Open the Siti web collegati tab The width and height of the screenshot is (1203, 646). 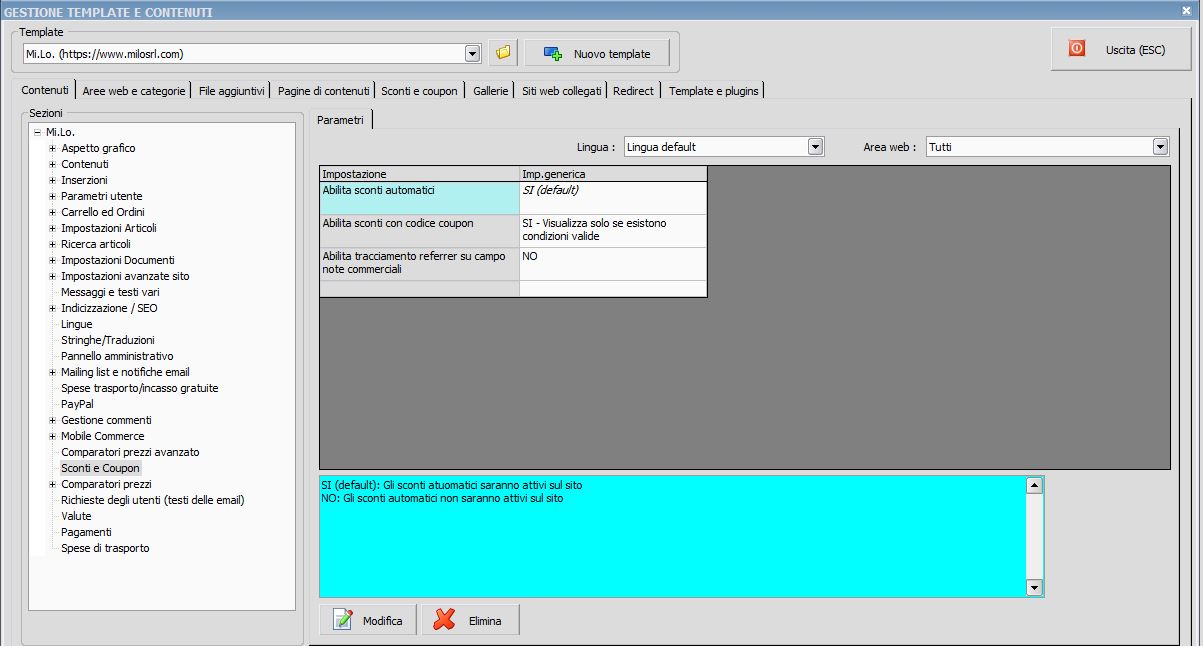click(x=562, y=91)
